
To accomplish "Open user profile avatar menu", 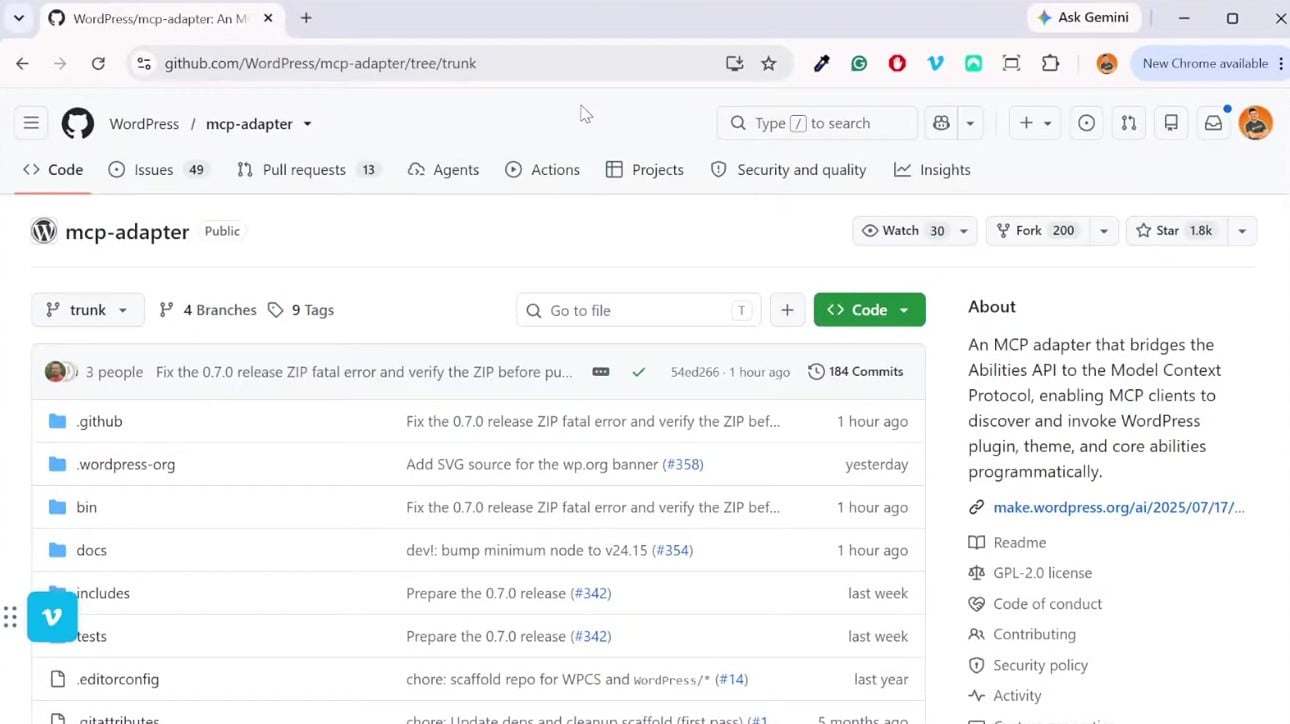I will coord(1255,123).
